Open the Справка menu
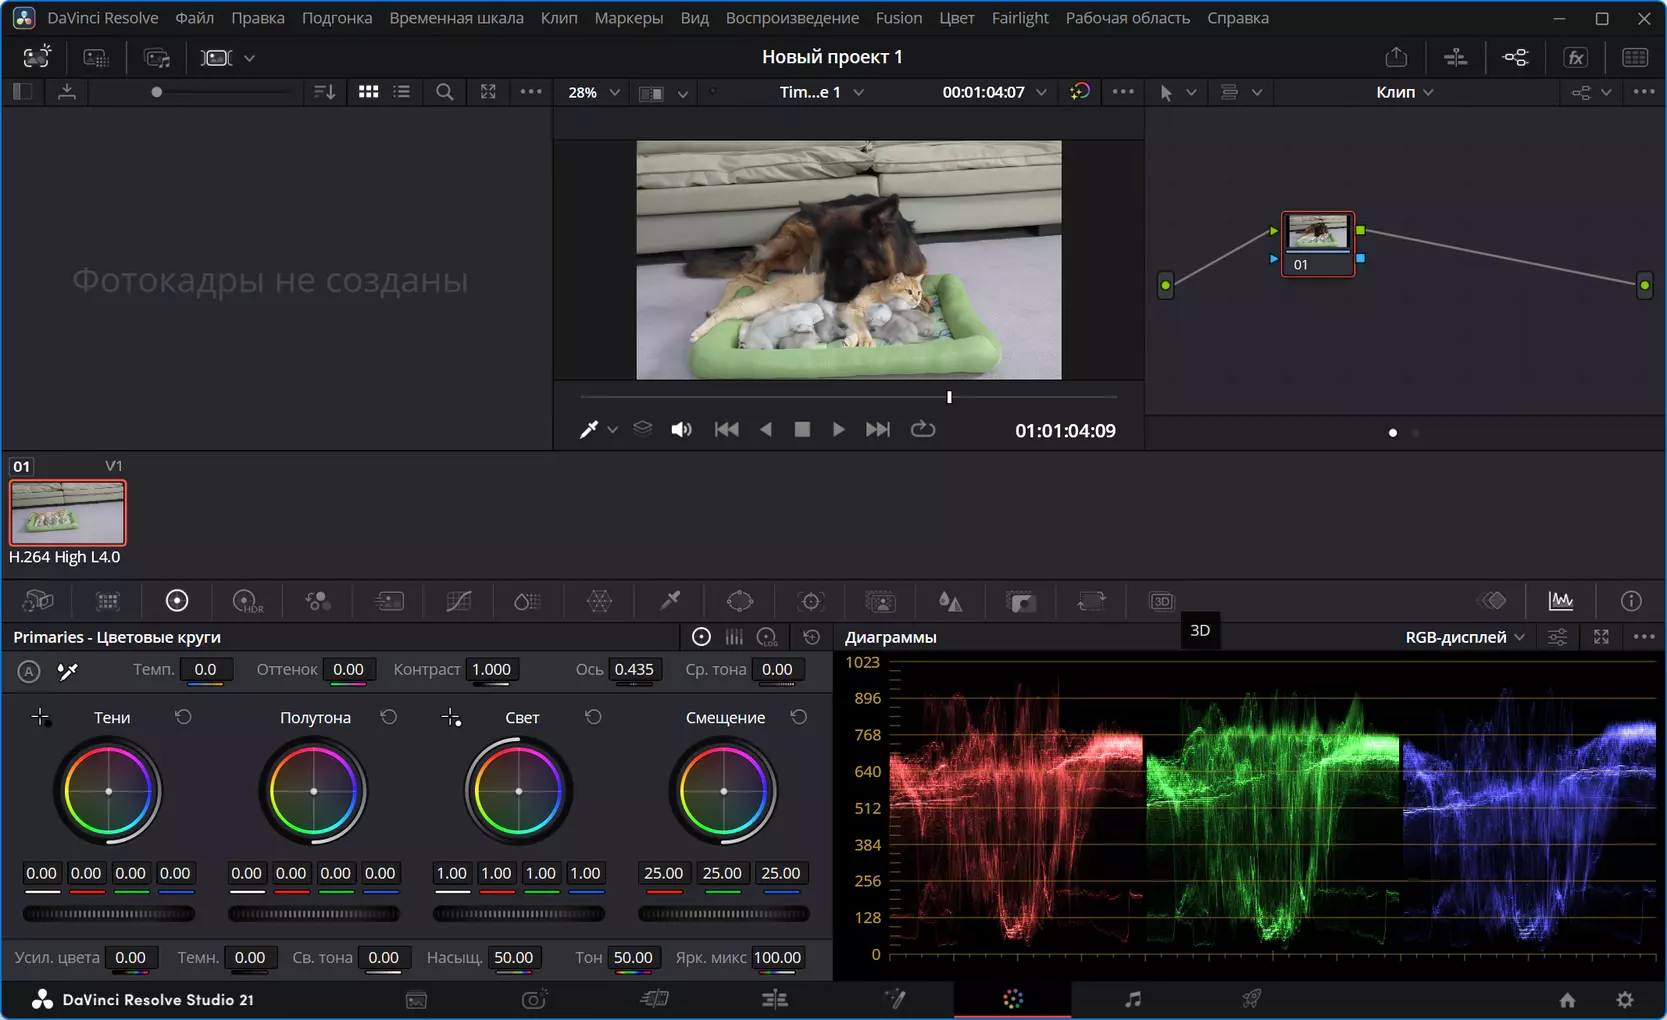1667x1020 pixels. click(x=1238, y=18)
